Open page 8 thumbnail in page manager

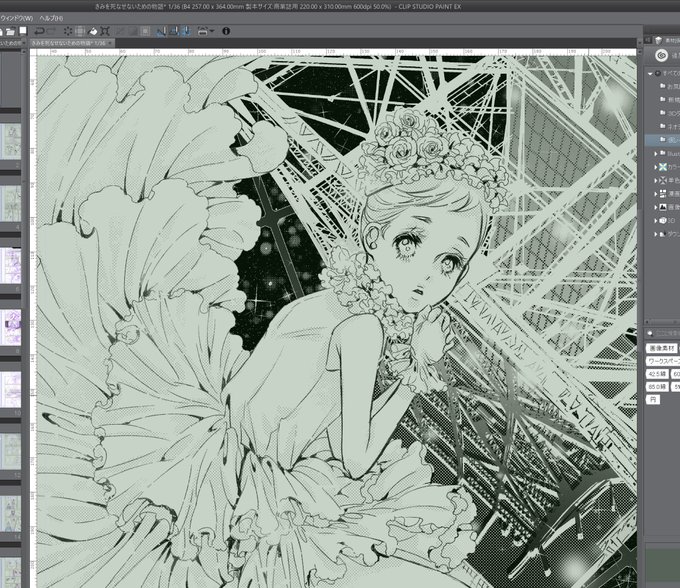pos(10,327)
